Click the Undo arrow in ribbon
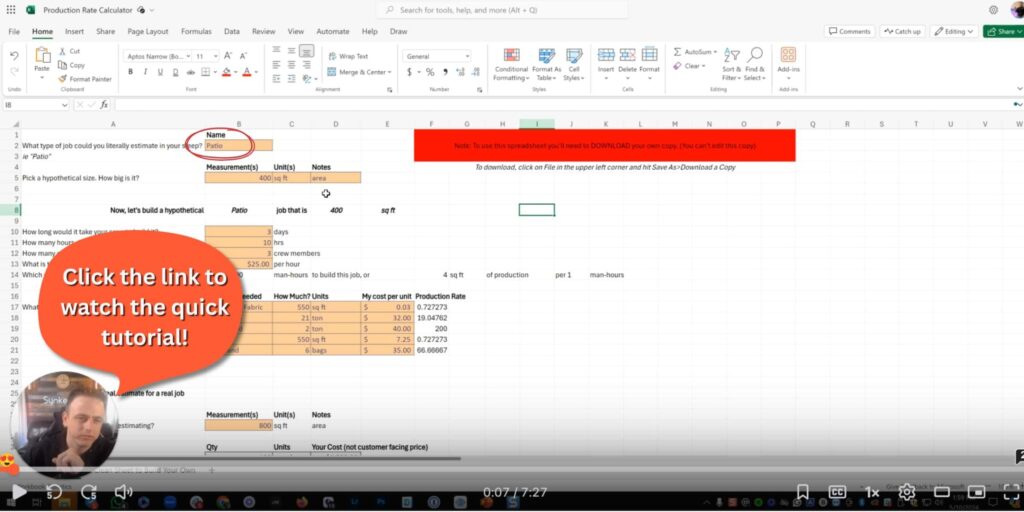1024x512 pixels. (14, 56)
